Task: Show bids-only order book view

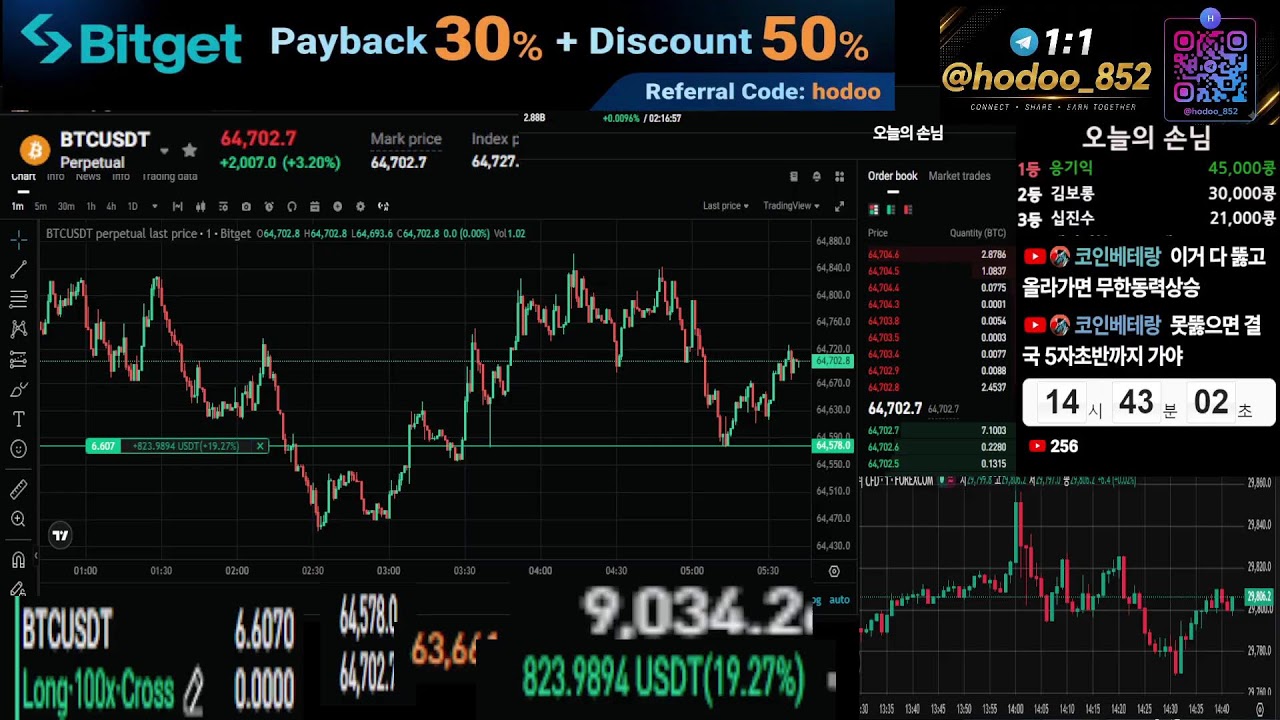Action: click(x=891, y=210)
